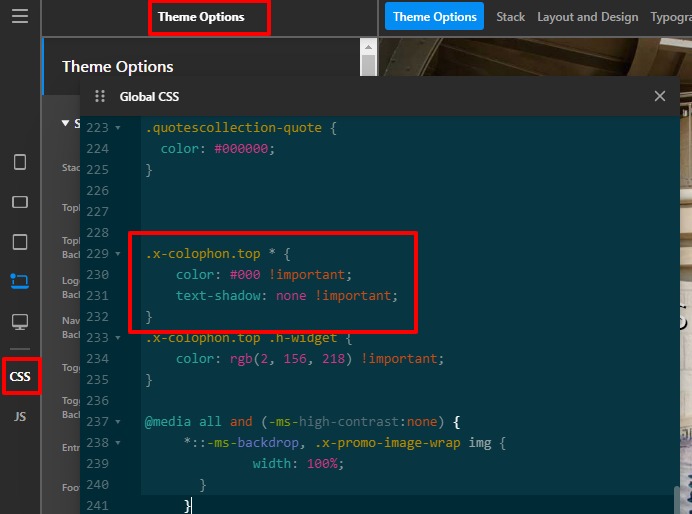Click the @media all rule on line 237
Viewport: 692px width, 514px height.
[294, 422]
